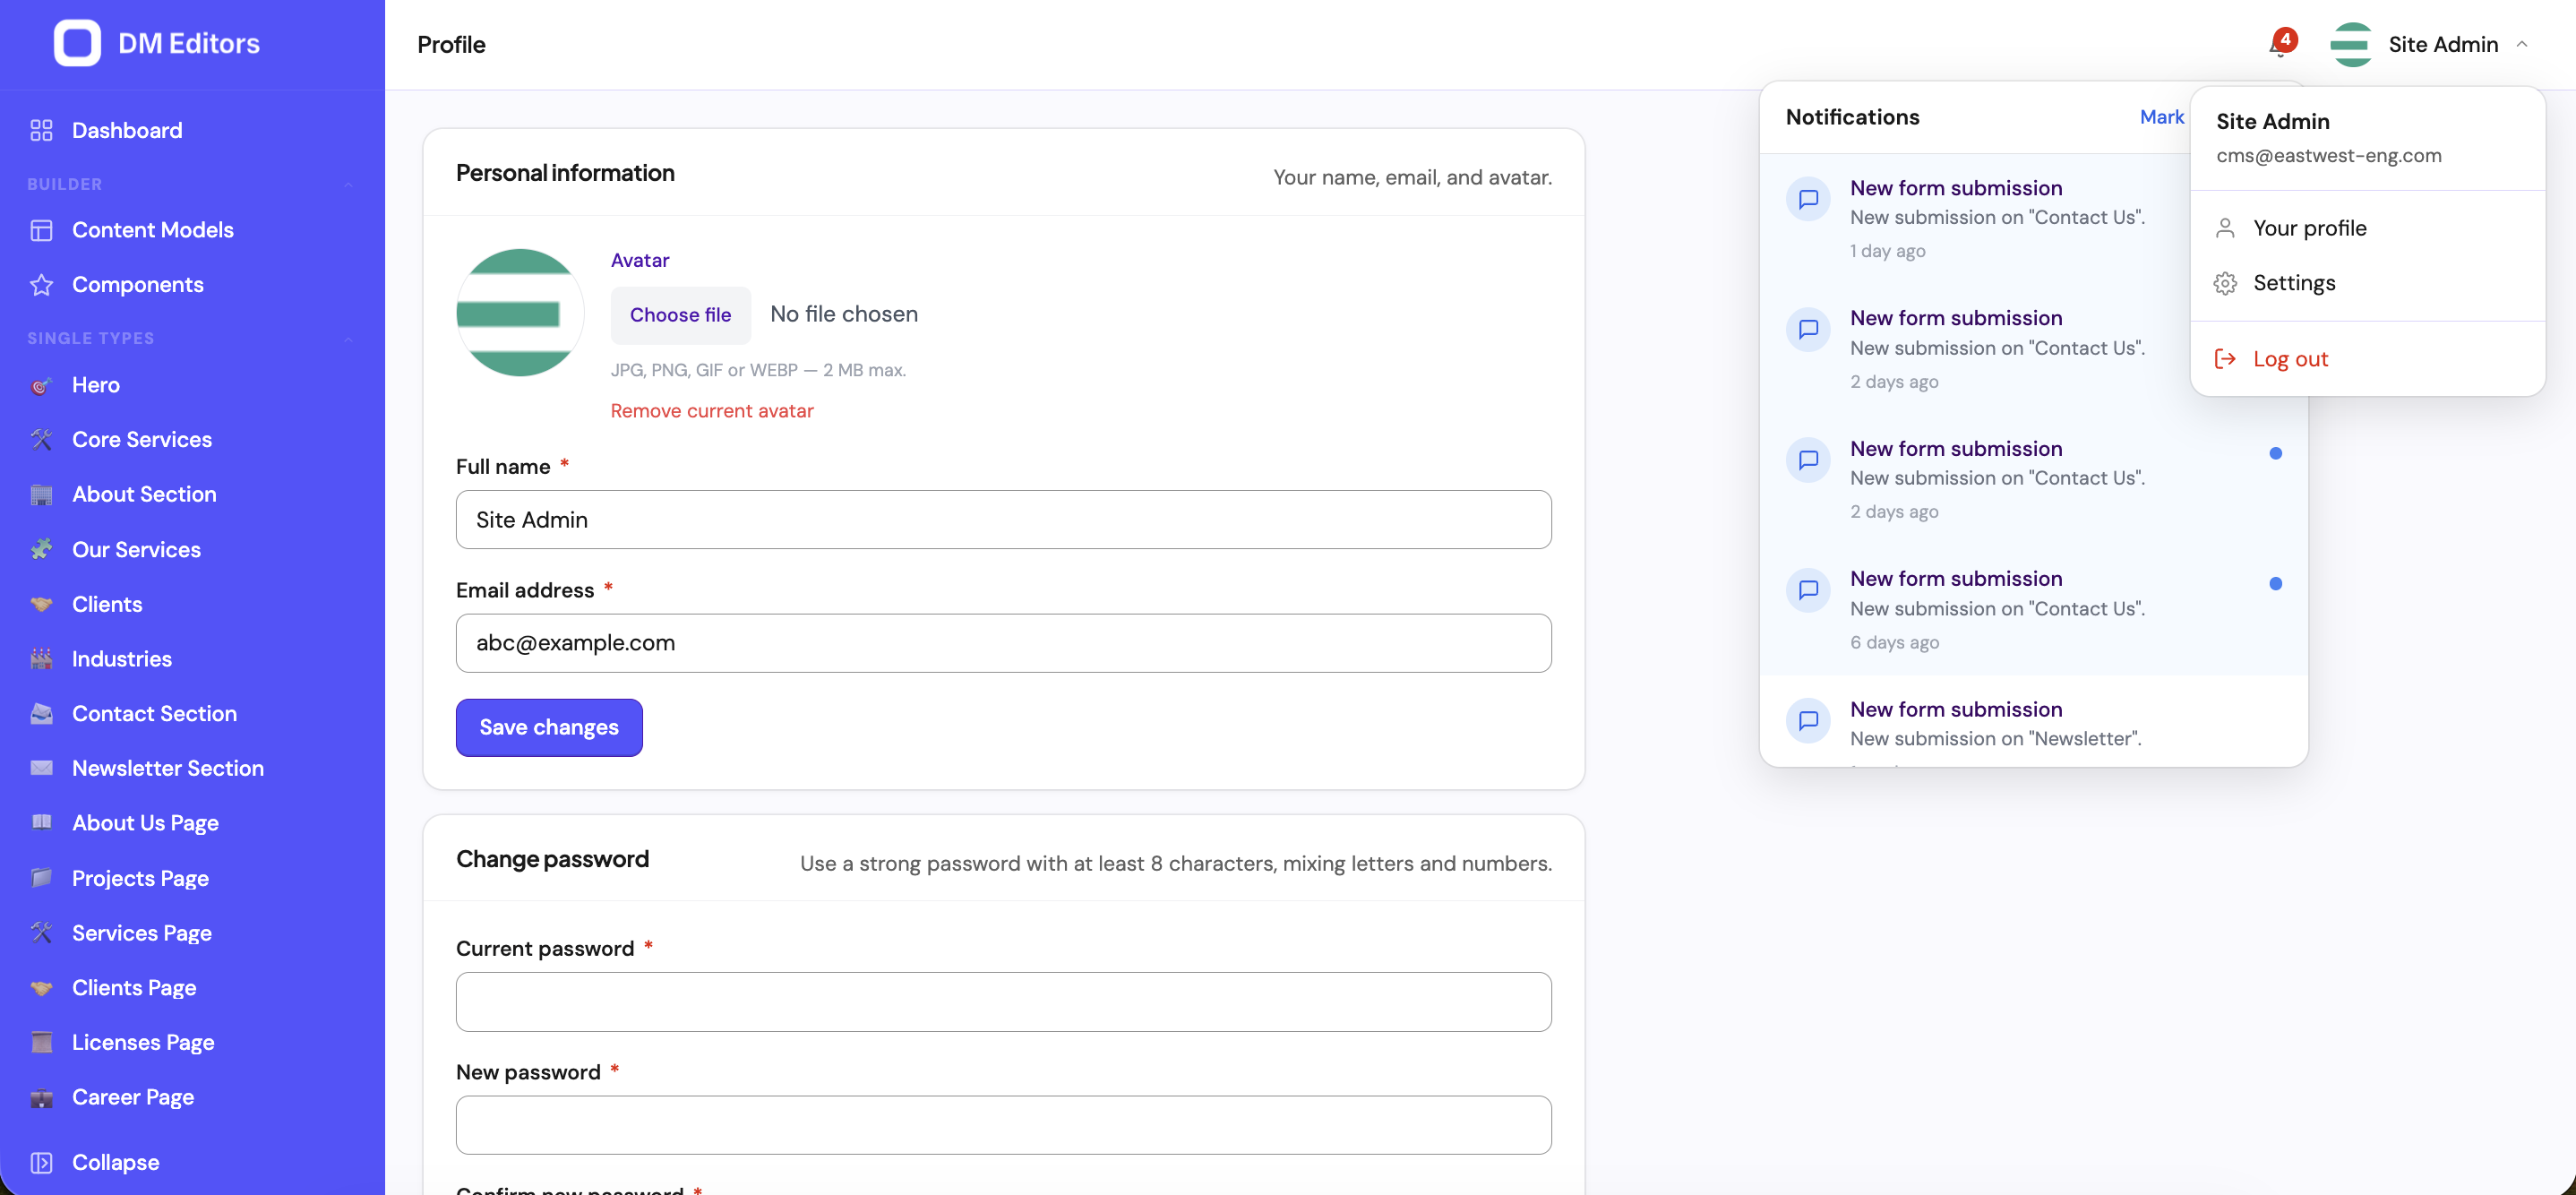Screen dimensions: 2576x1195
Task: Go to Dashboard in the sidebar
Action: 192,130
